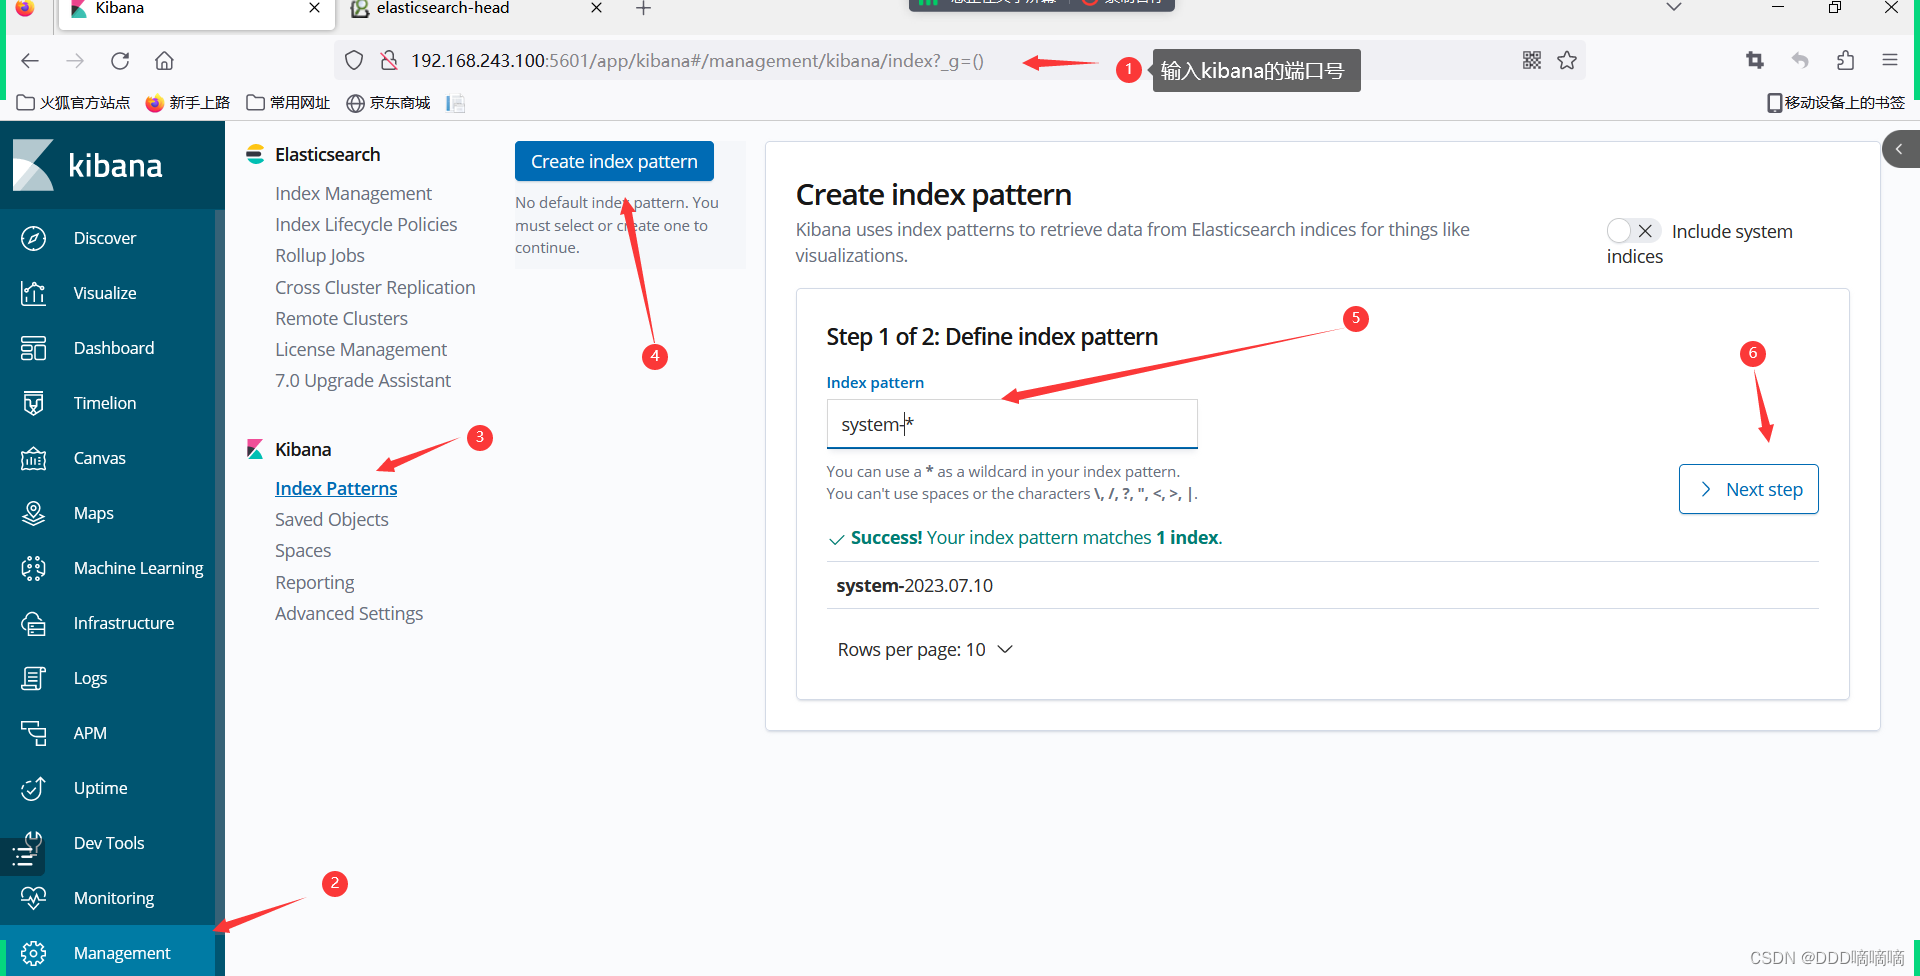Open Machine Learning icon
This screenshot has width=1920, height=976.
tap(33, 568)
